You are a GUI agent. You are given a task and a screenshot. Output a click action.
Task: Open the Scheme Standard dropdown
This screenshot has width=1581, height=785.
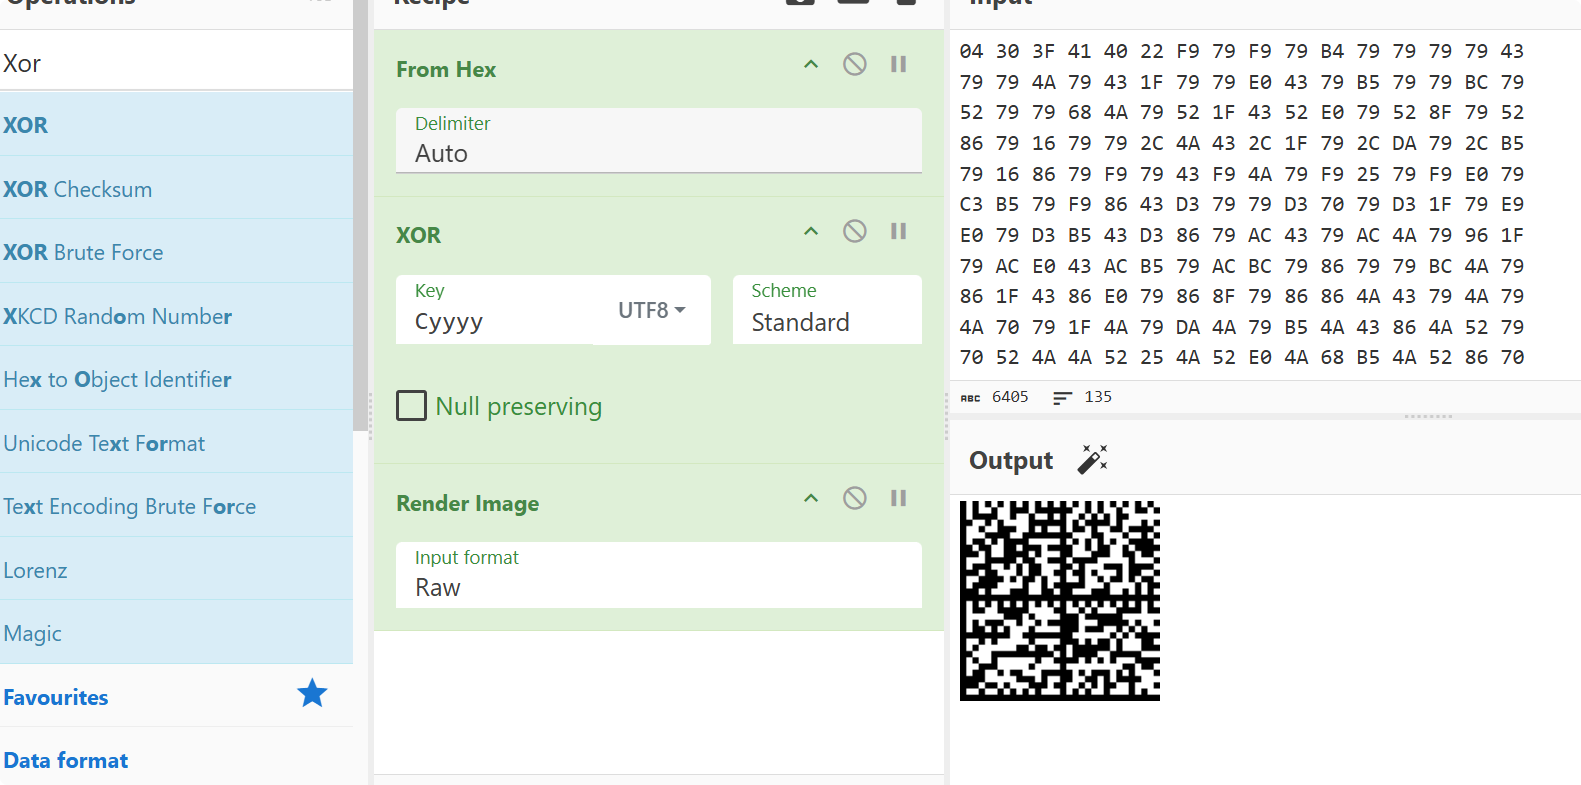pyautogui.click(x=827, y=310)
